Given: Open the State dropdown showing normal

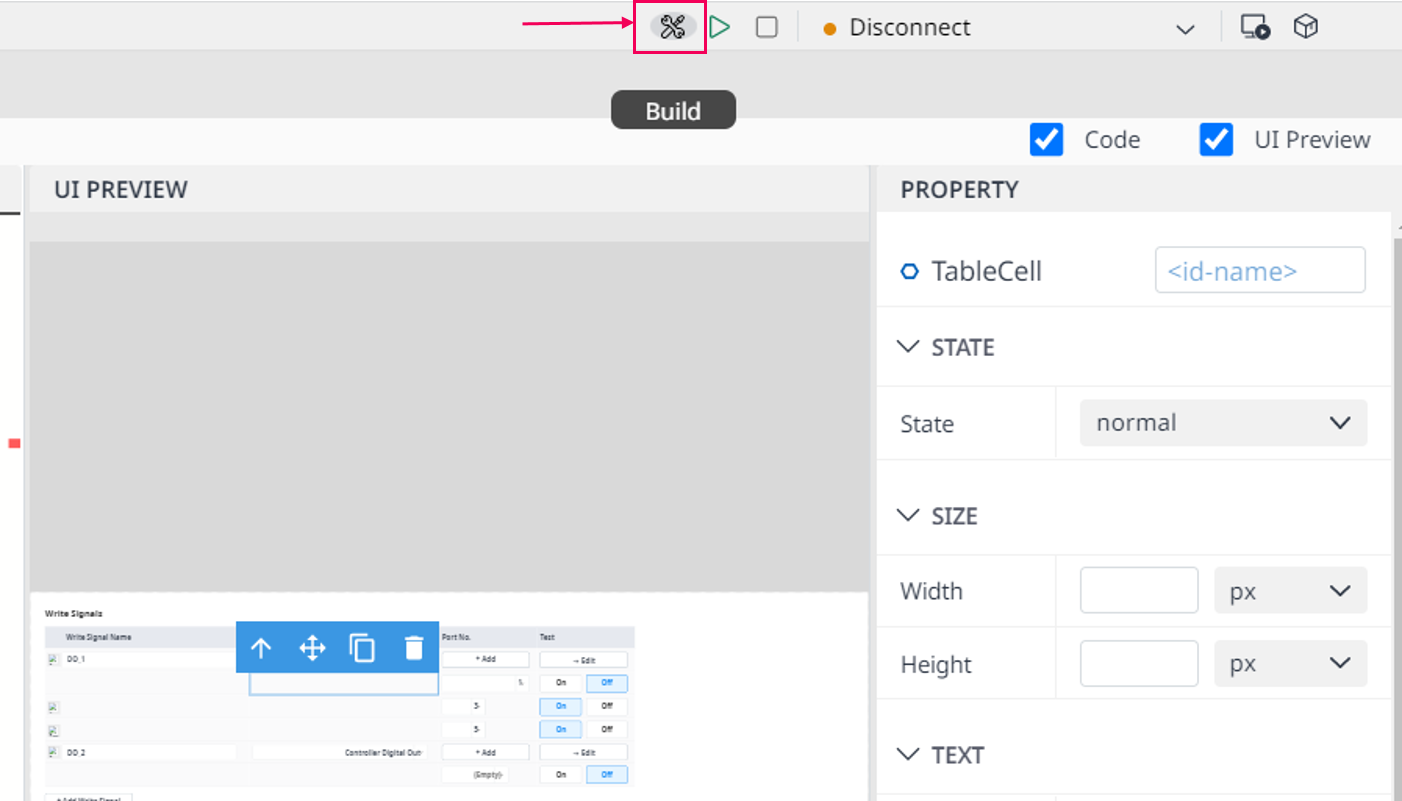Looking at the screenshot, I should pyautogui.click(x=1223, y=423).
